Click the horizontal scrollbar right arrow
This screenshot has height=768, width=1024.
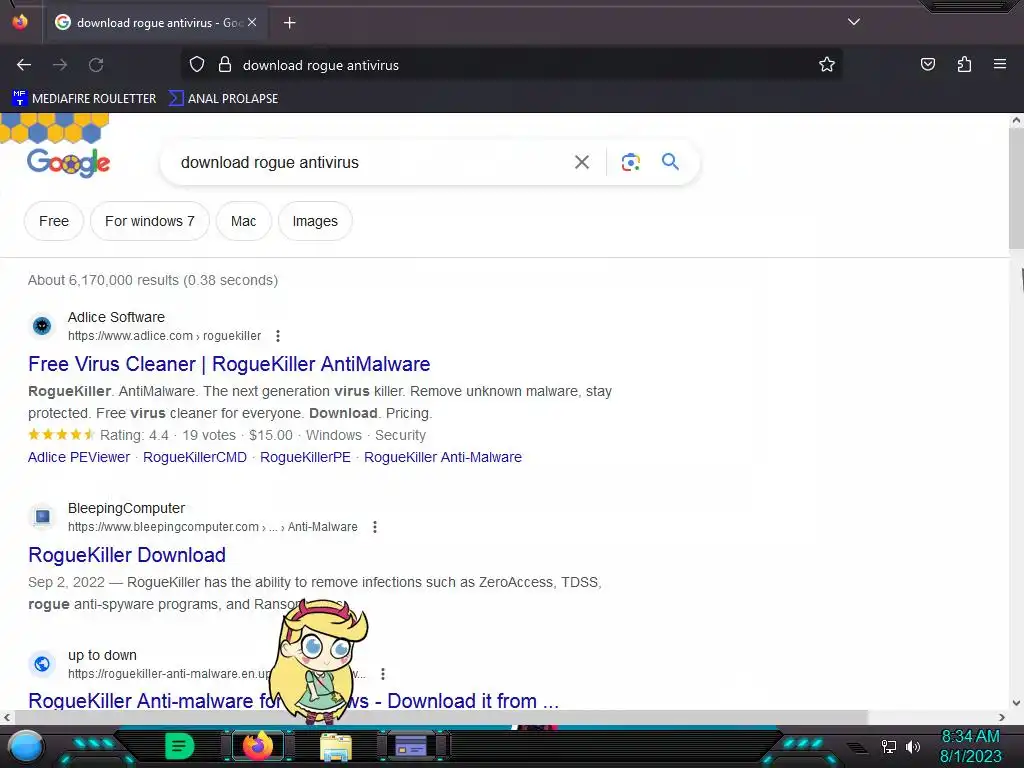click(1002, 717)
